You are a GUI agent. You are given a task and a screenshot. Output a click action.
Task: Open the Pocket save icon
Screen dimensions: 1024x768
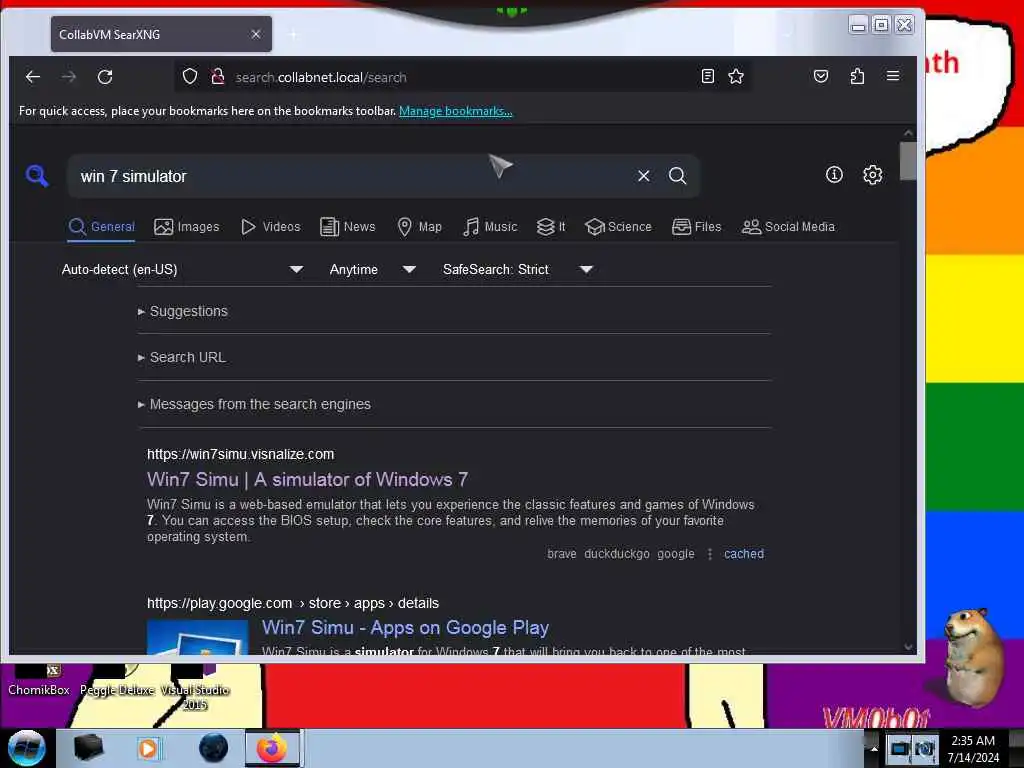click(x=821, y=76)
